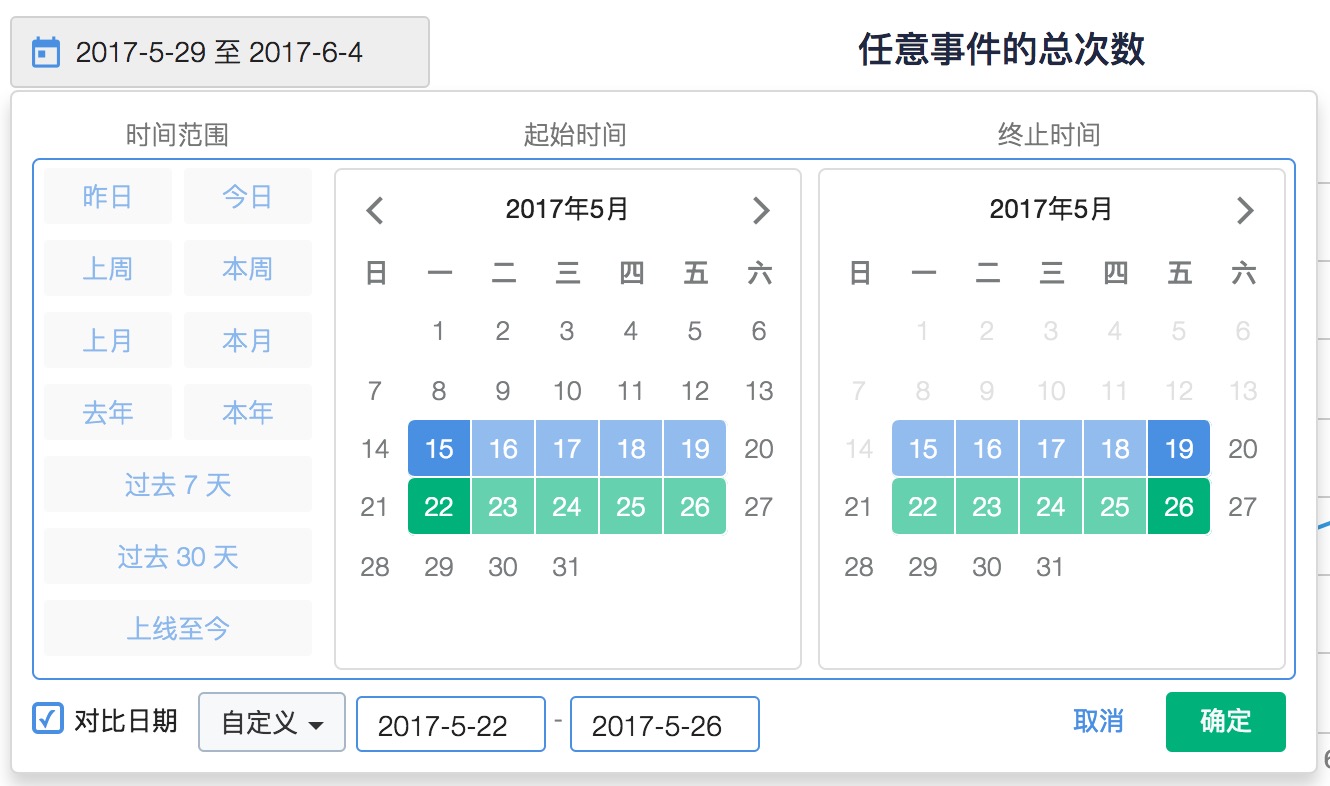The height and width of the screenshot is (786, 1330).
Task: Go to next month in end calendar
Action: (1245, 210)
